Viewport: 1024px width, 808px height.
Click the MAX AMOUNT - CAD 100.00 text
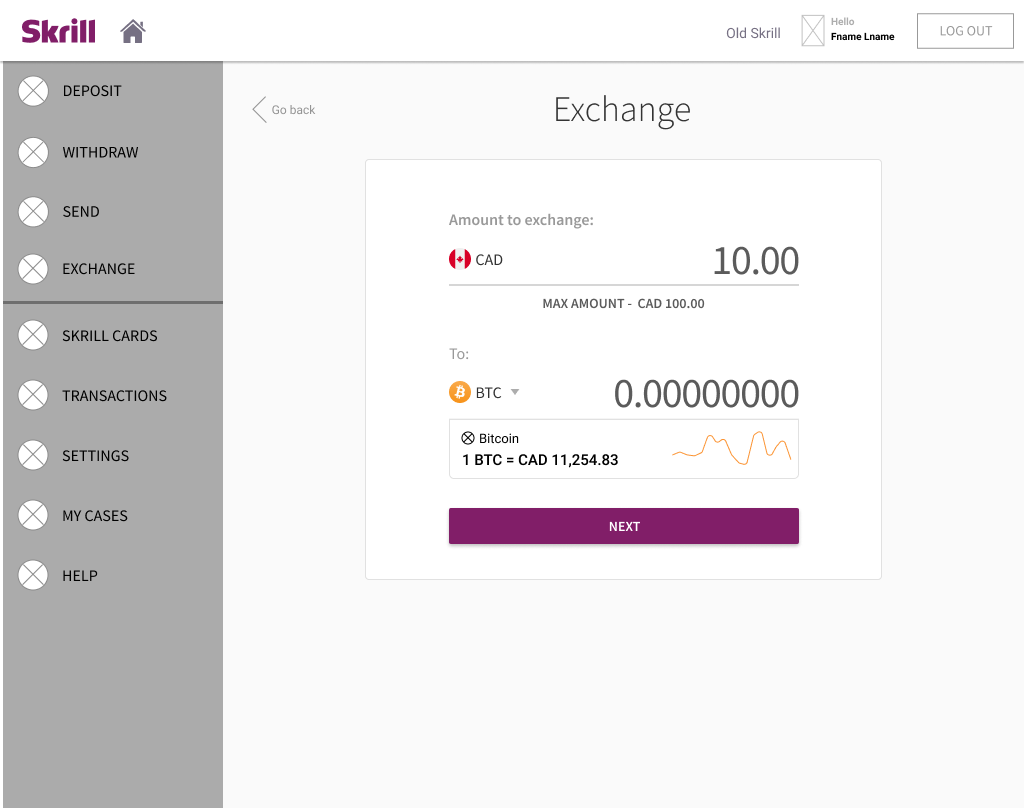(x=623, y=304)
